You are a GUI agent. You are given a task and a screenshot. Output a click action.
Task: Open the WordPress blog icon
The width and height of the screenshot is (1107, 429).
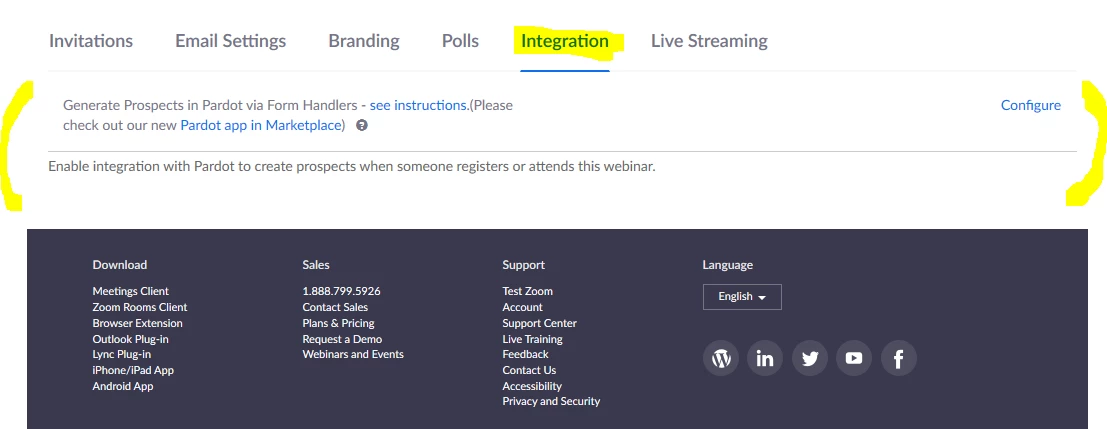(x=721, y=358)
